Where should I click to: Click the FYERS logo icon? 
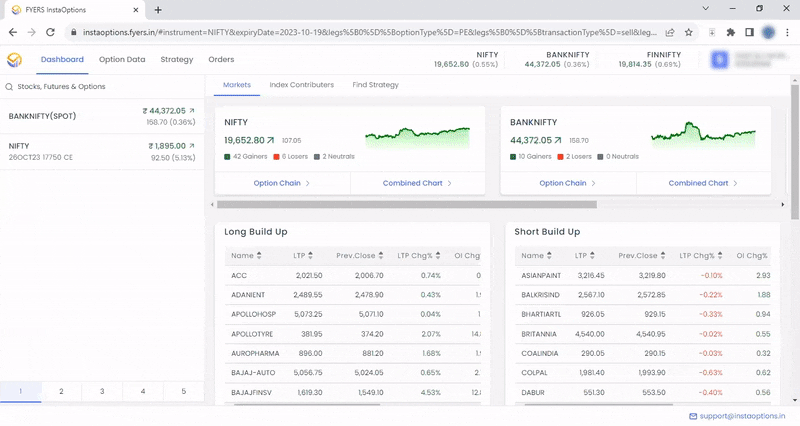(14, 60)
